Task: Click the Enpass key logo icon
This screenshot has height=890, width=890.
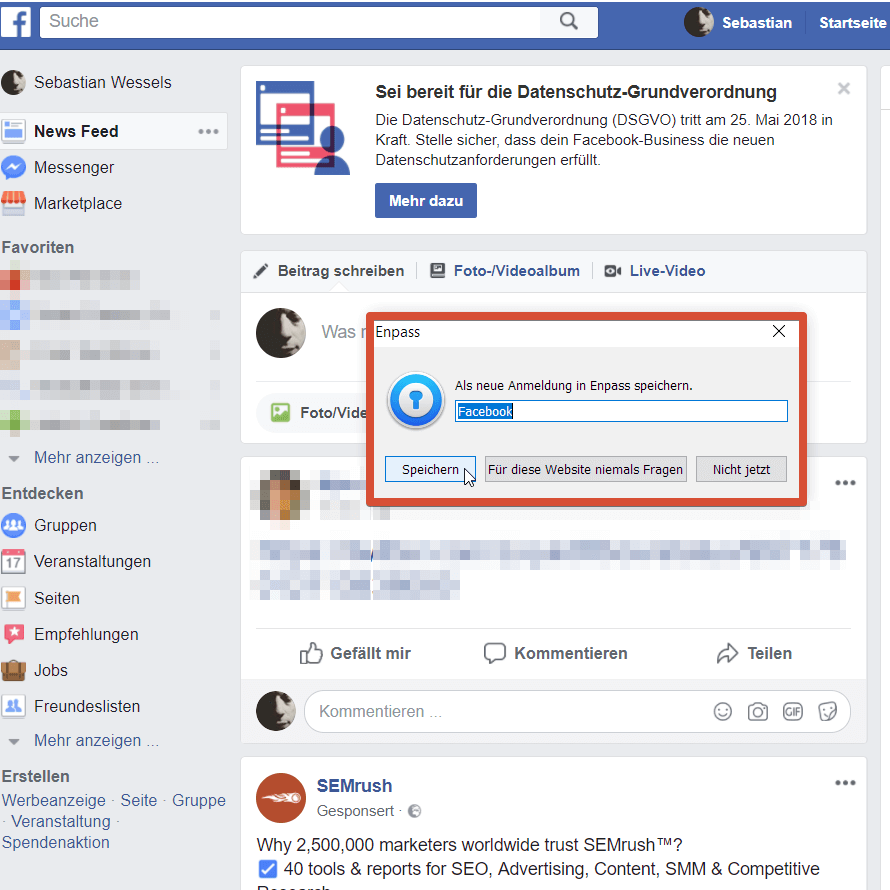Action: tap(416, 400)
